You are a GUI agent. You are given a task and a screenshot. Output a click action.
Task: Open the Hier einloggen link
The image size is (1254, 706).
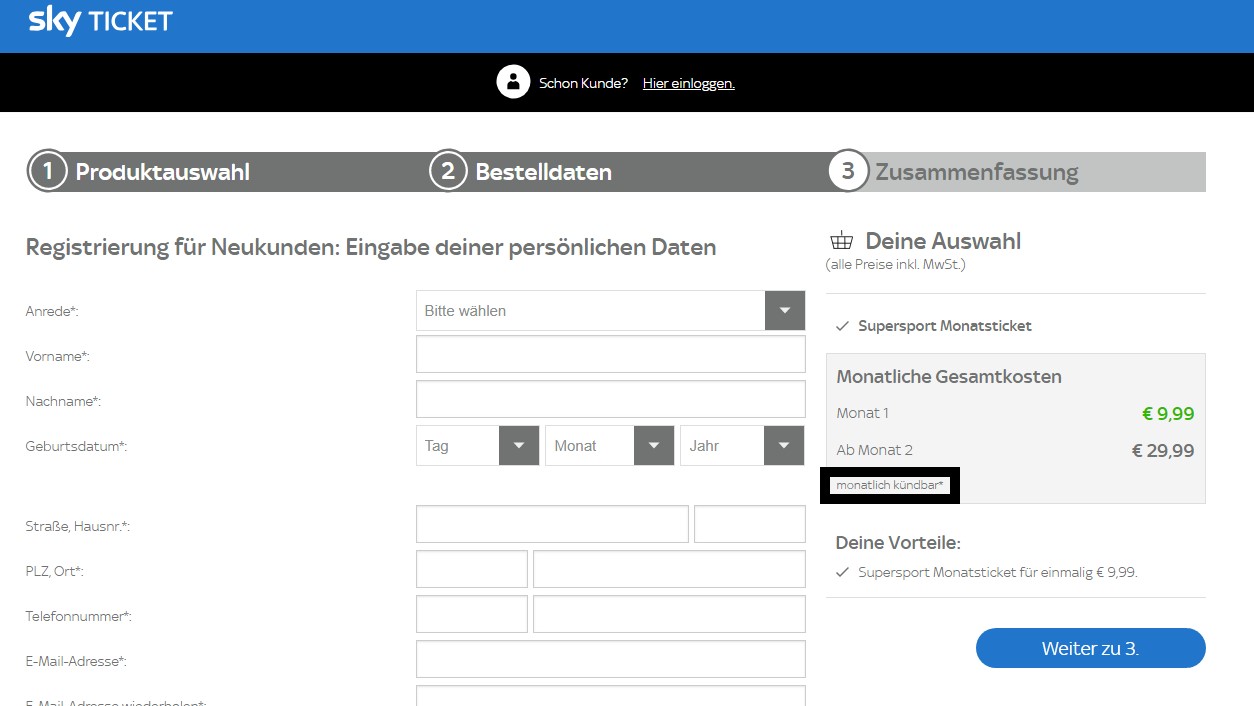coord(688,83)
